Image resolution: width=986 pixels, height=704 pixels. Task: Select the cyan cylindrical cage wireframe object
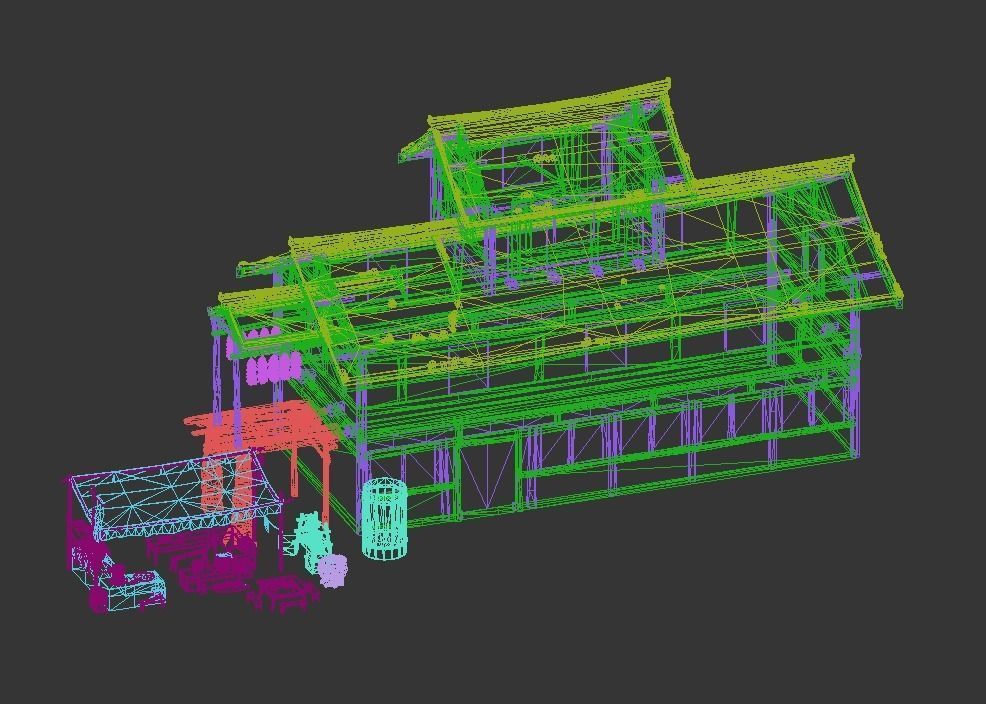coord(384,519)
